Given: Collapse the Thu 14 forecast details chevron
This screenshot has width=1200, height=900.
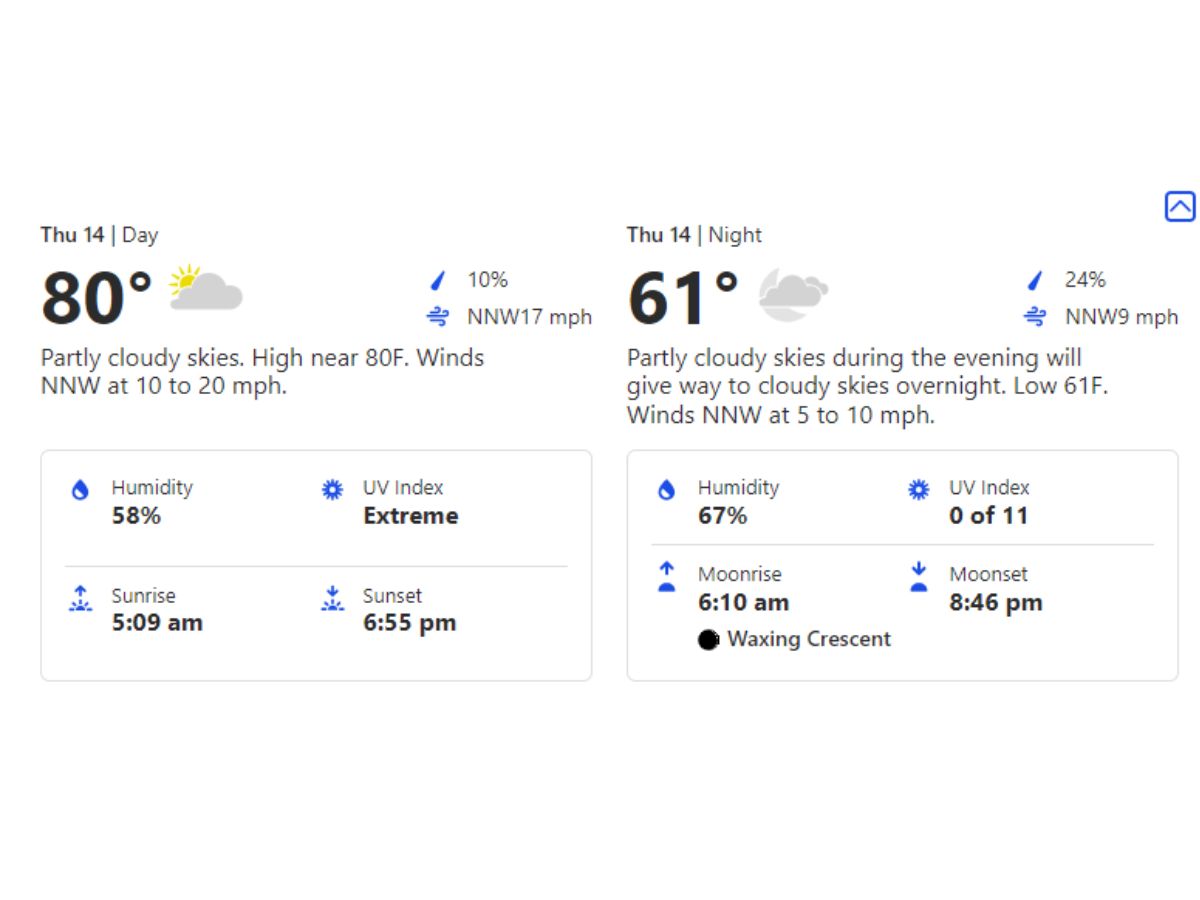Looking at the screenshot, I should click(x=1180, y=207).
